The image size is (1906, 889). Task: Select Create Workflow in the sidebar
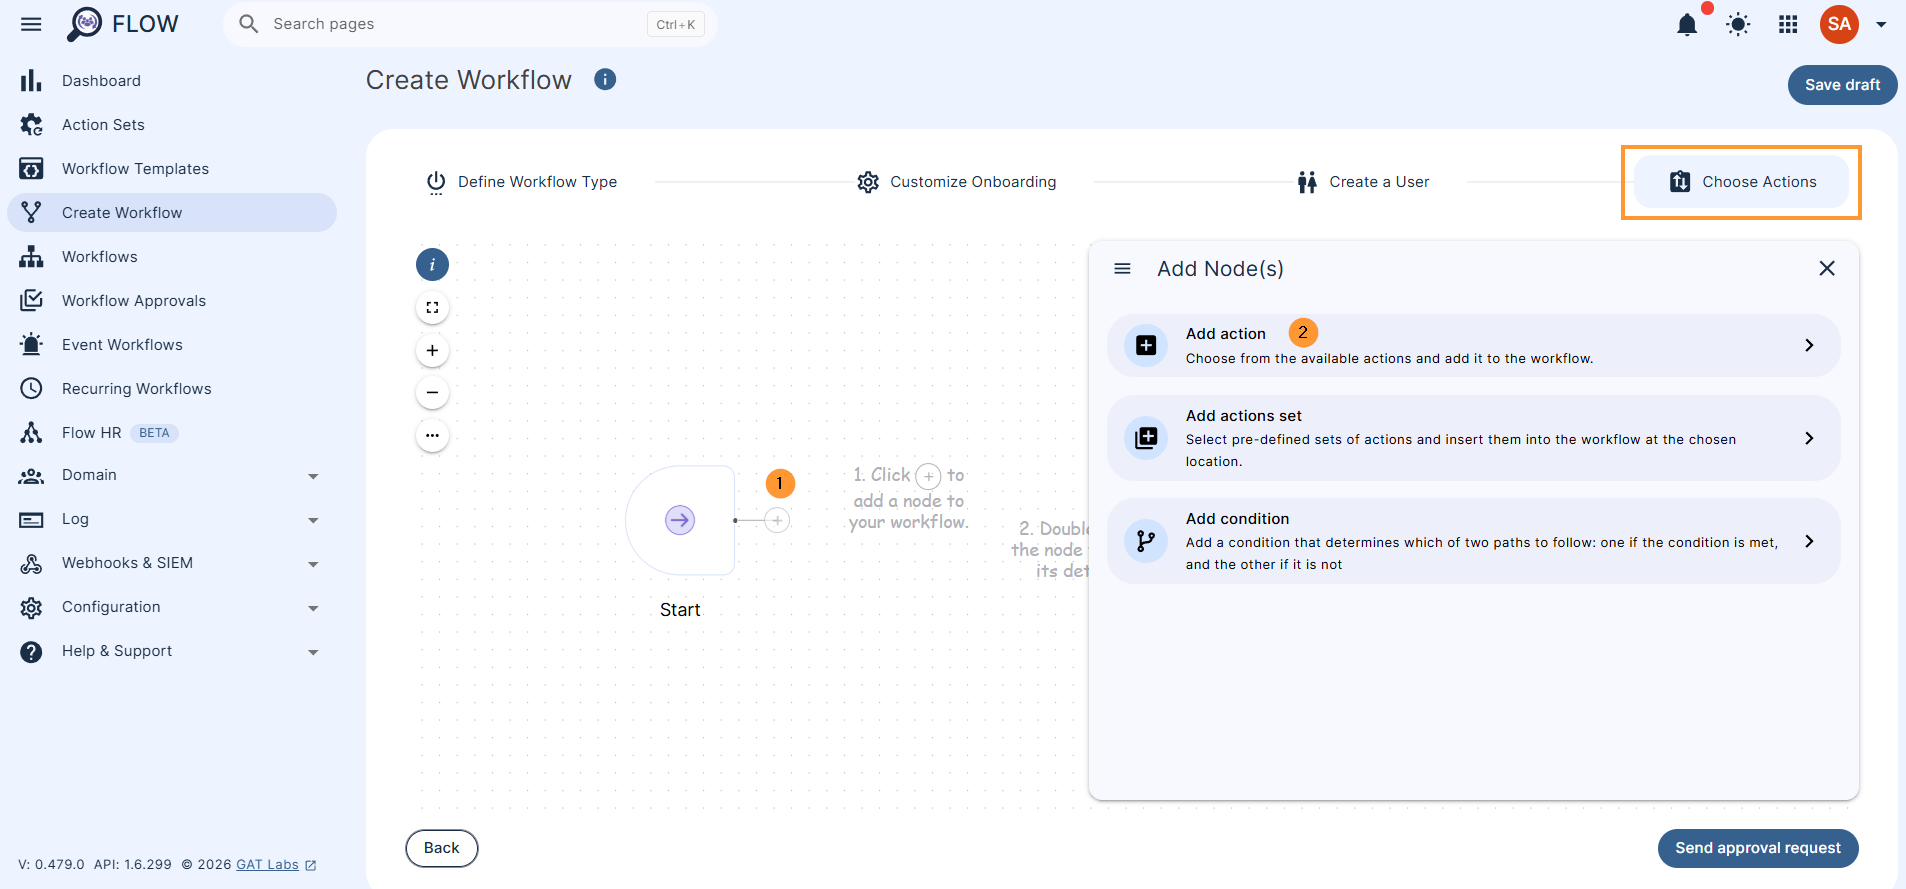pyautogui.click(x=172, y=213)
